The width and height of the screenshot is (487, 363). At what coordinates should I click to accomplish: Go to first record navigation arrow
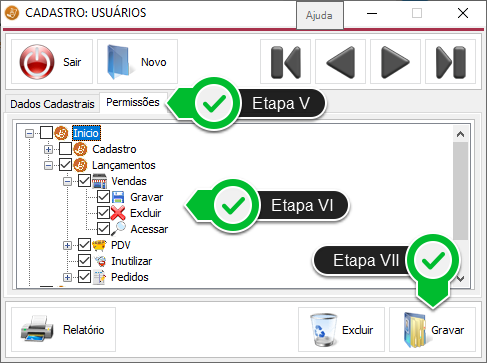[286, 62]
